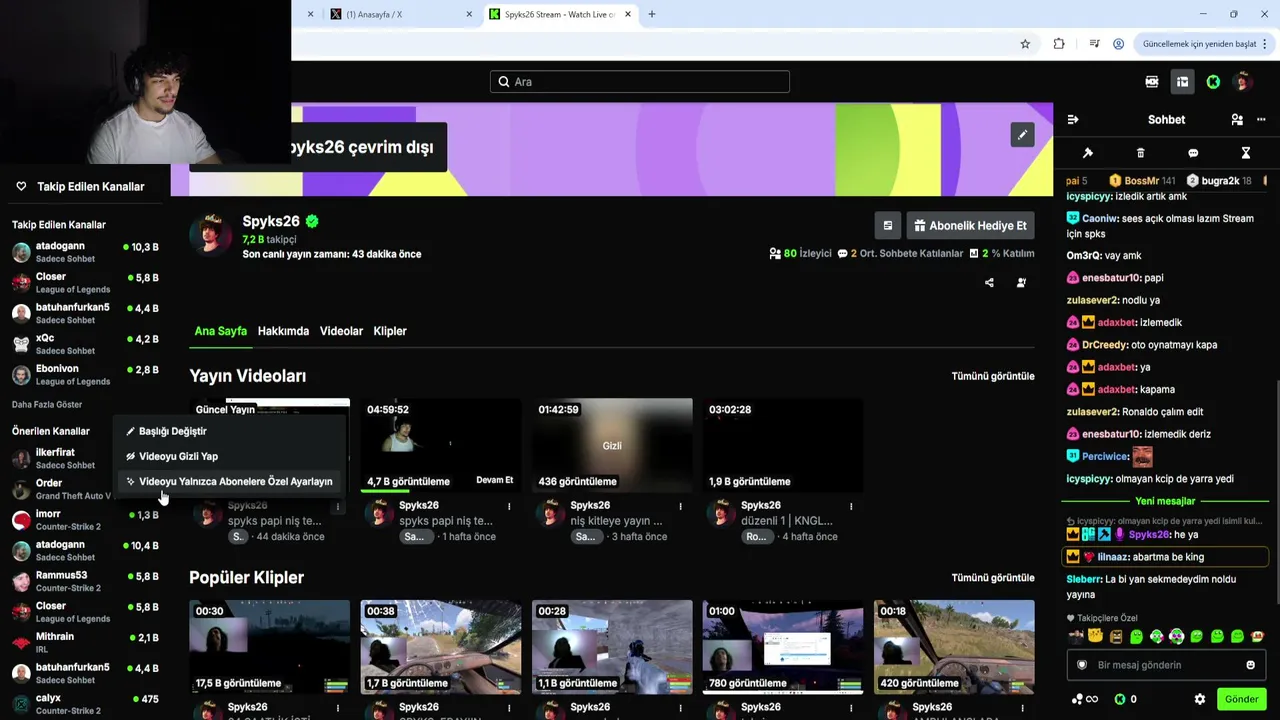Open Mithrain channel in the sidebar
1280x720 pixels.
[85, 642]
